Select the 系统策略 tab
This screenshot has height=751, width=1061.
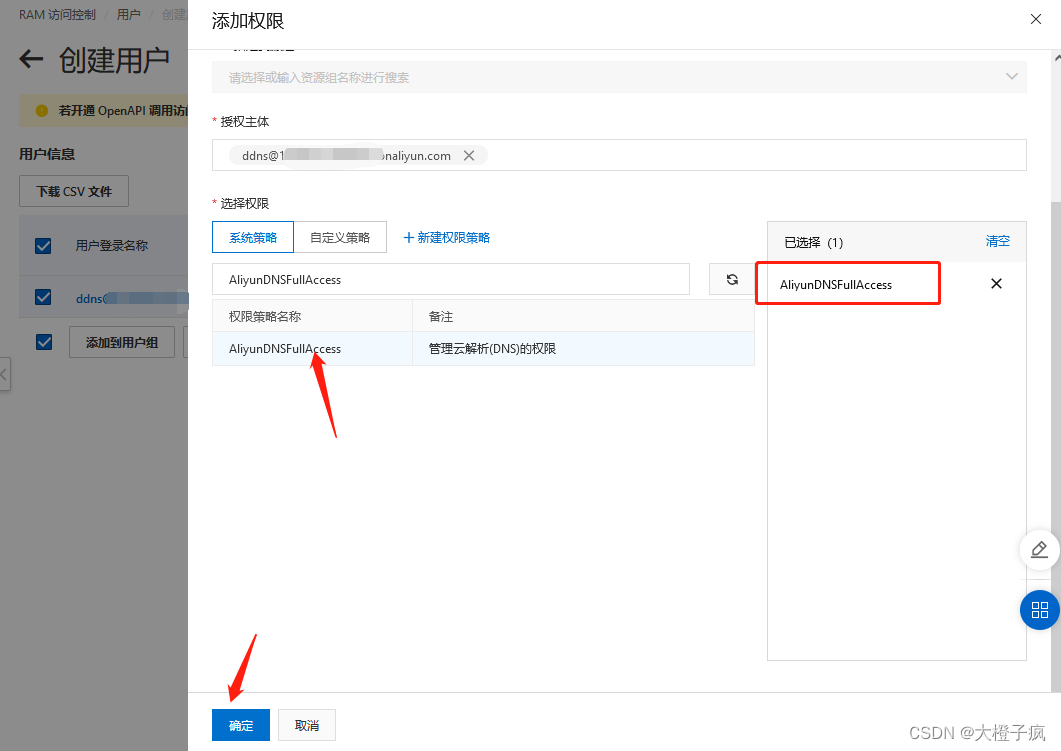pos(253,237)
